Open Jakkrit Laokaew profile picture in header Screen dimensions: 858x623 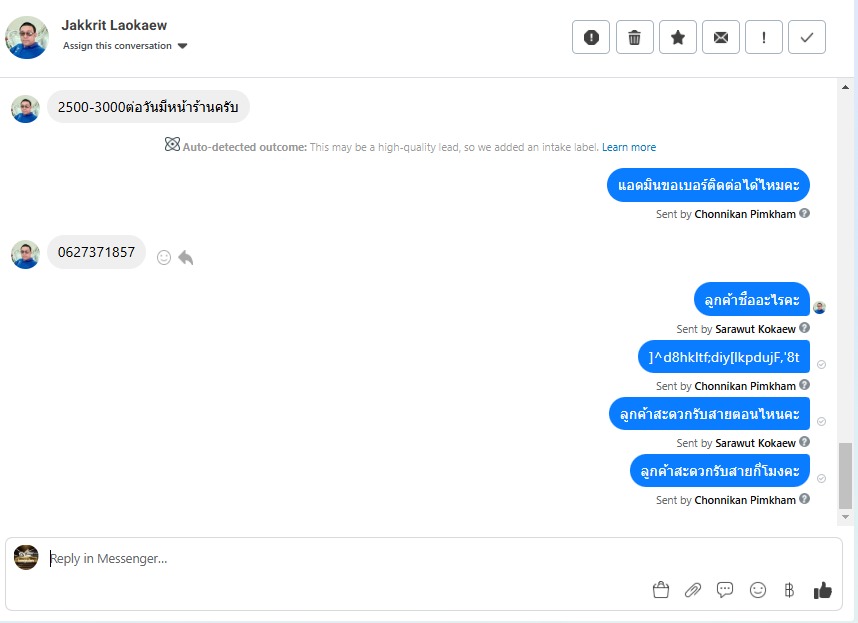pos(27,37)
